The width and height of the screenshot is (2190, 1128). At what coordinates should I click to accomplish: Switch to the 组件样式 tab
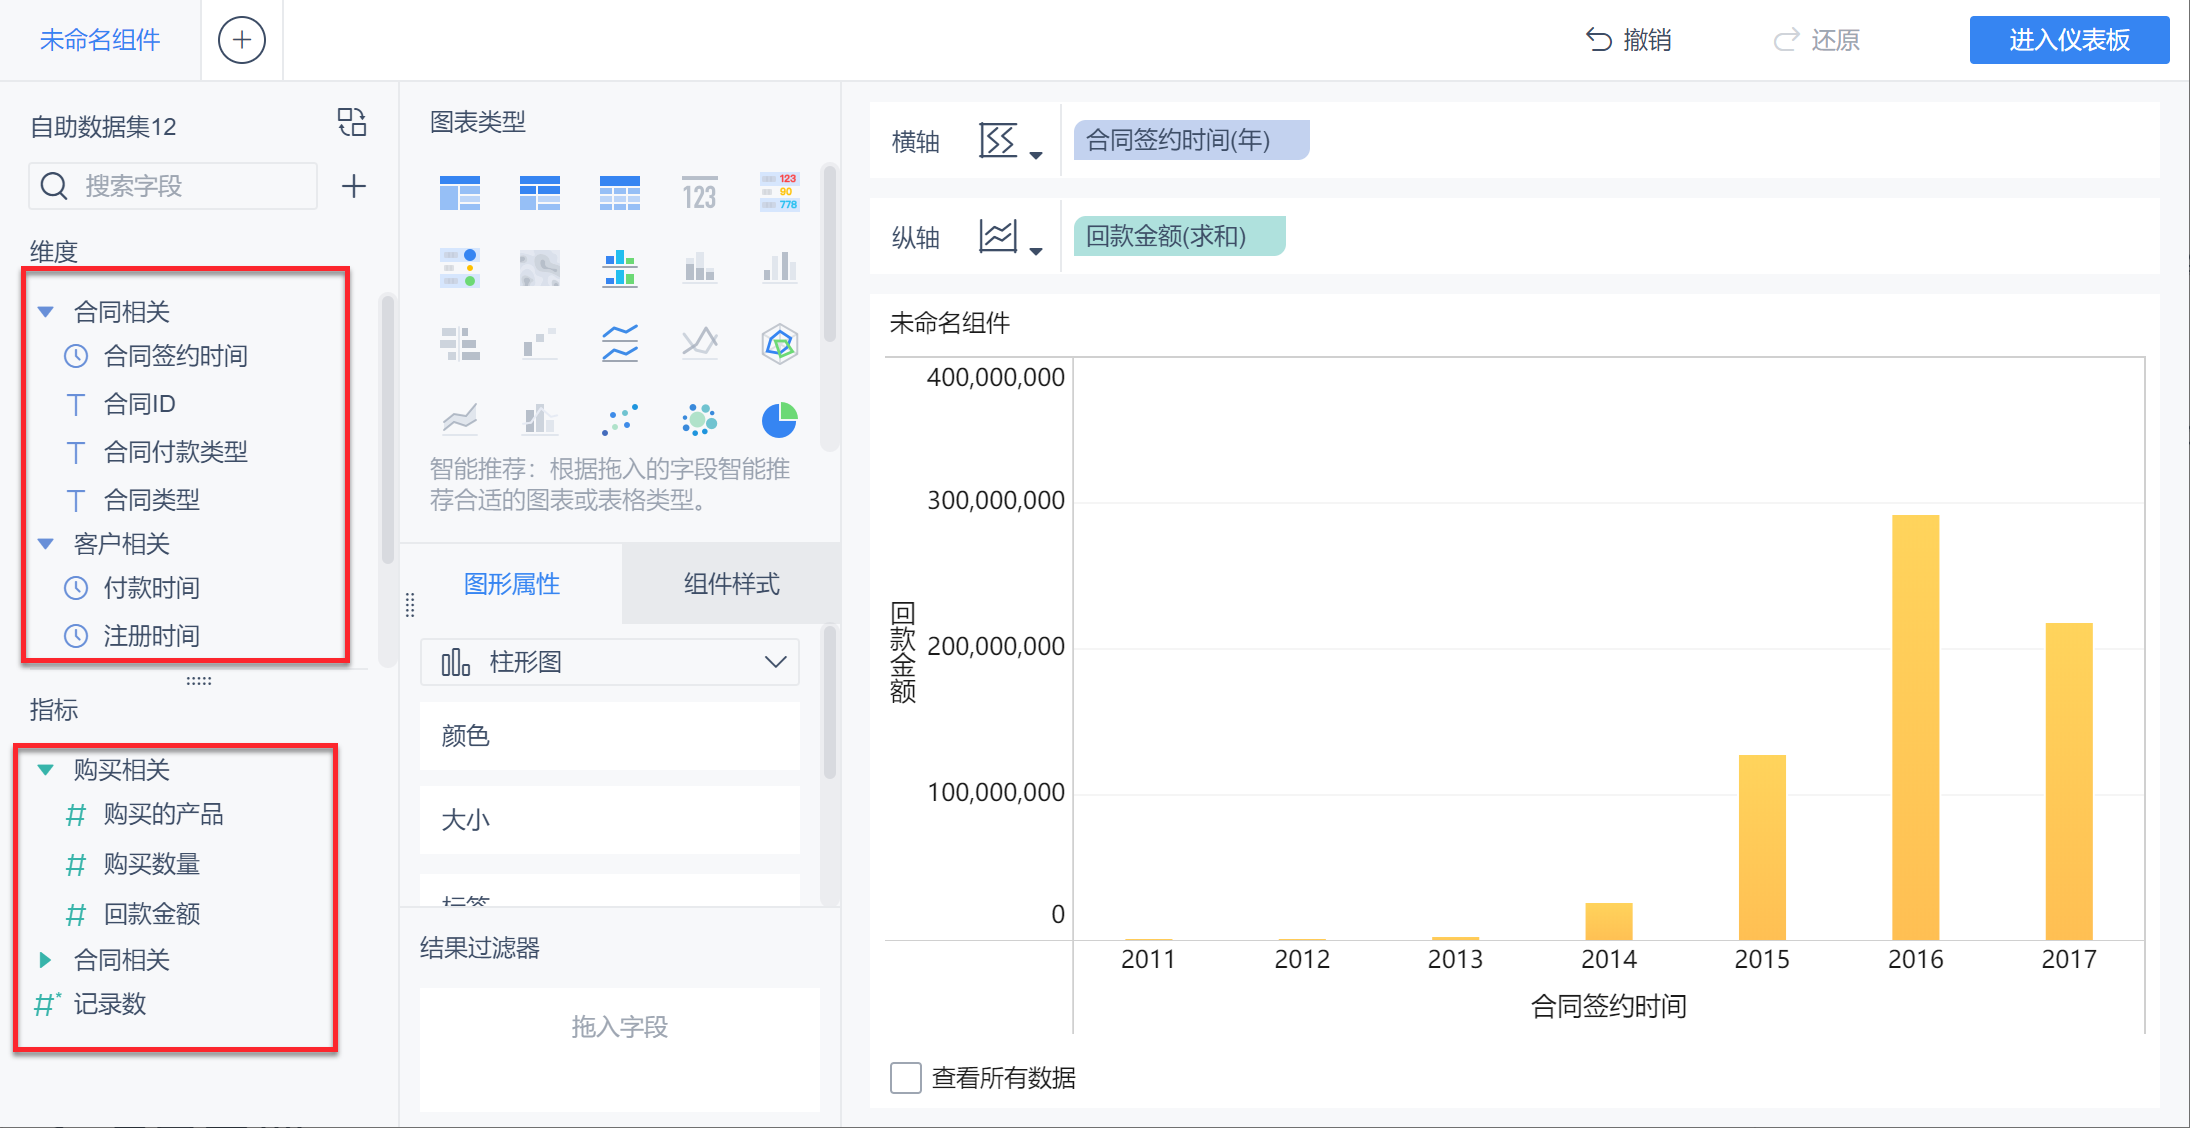coord(731,584)
